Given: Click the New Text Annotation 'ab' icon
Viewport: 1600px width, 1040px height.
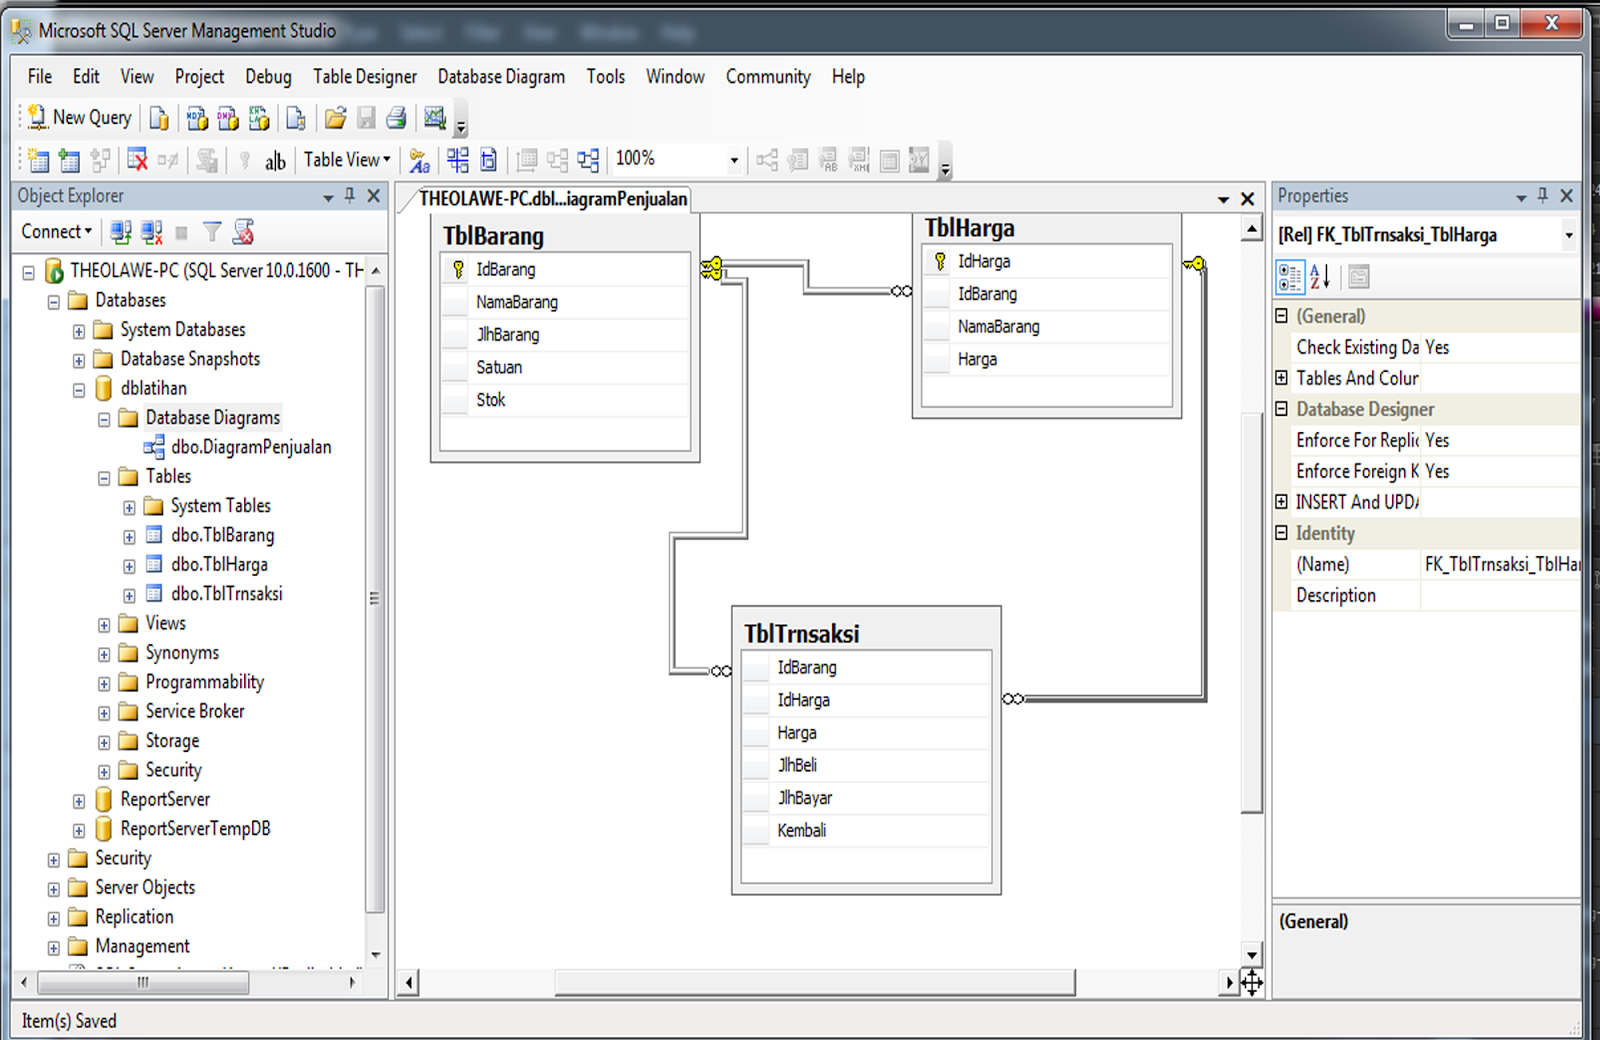Looking at the screenshot, I should (275, 160).
